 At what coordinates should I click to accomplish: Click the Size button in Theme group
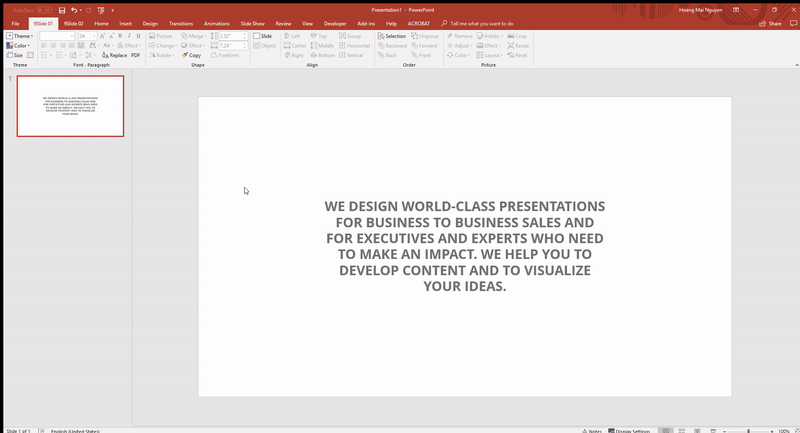point(15,55)
